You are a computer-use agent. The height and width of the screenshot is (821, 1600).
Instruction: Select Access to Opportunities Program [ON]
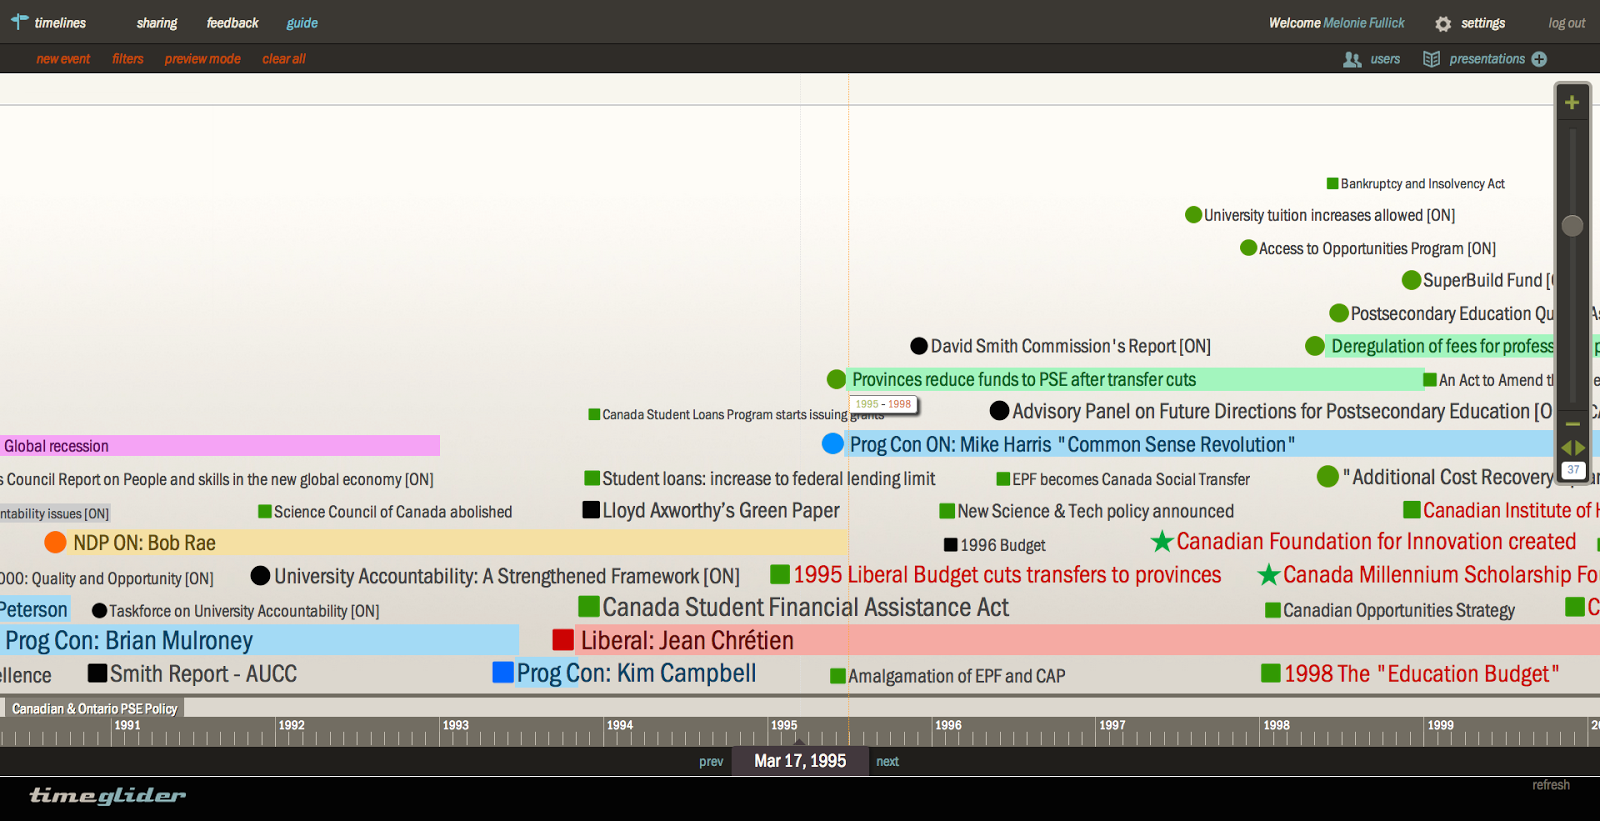pyautogui.click(x=1377, y=248)
